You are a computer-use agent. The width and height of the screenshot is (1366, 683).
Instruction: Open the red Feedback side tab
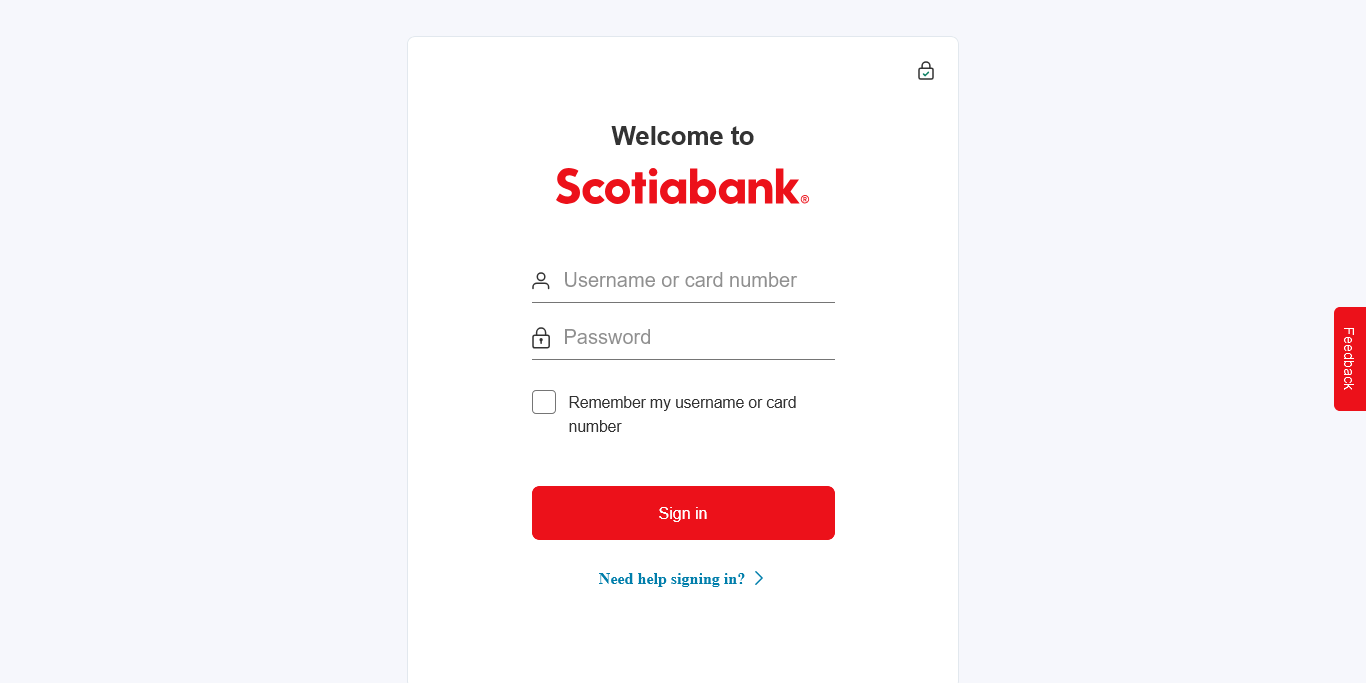coord(1349,359)
